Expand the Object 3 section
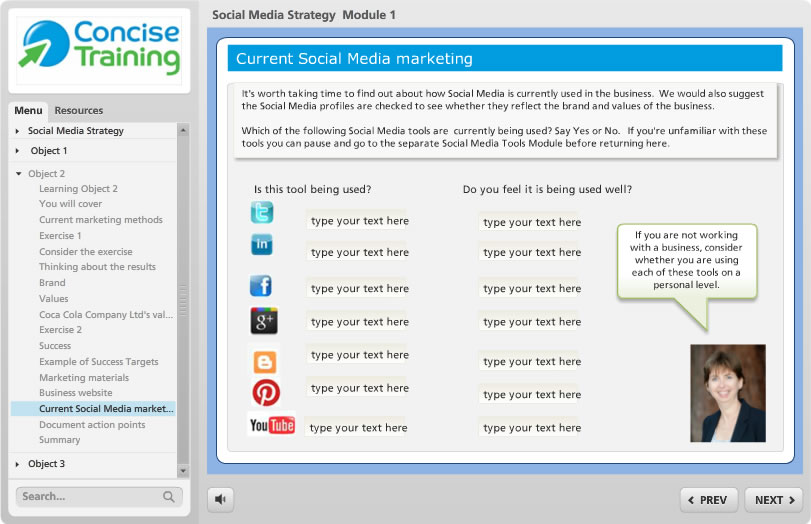Image resolution: width=811 pixels, height=524 pixels. (x=18, y=464)
